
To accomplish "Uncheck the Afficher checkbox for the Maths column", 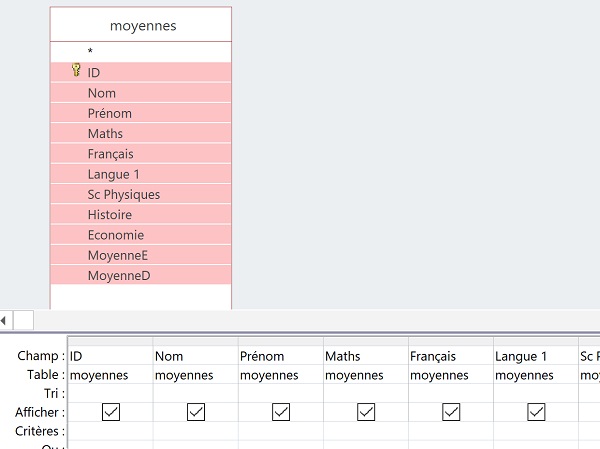I will pyautogui.click(x=366, y=412).
